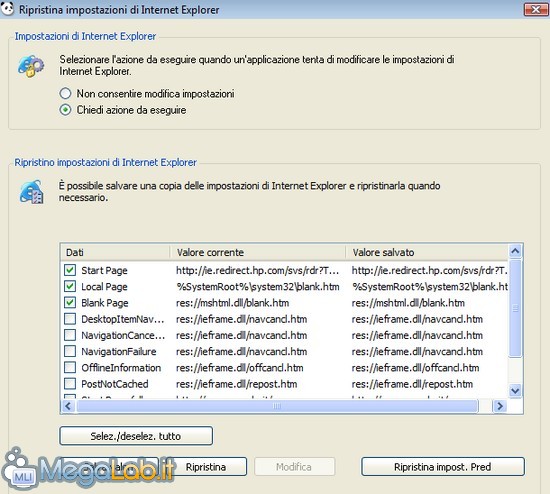Viewport: 550px width, 494px height.
Task: Sort list by 'Dati' column header
Action: click(115, 252)
